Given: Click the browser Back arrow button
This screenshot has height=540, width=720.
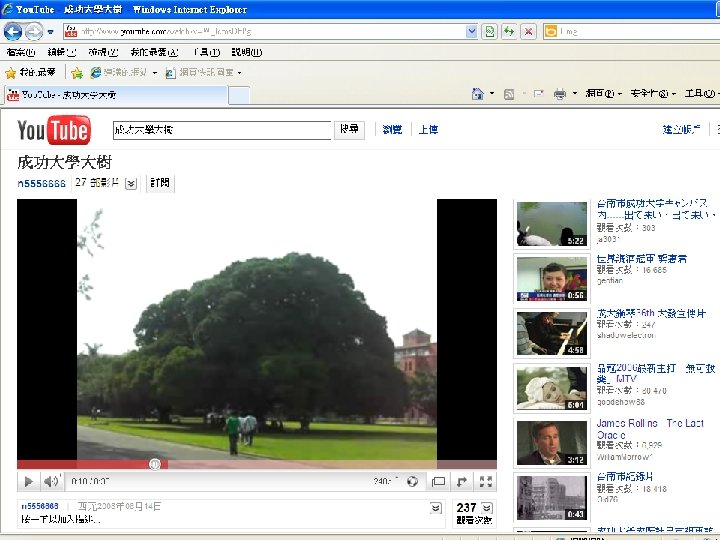Looking at the screenshot, I should coord(12,31).
